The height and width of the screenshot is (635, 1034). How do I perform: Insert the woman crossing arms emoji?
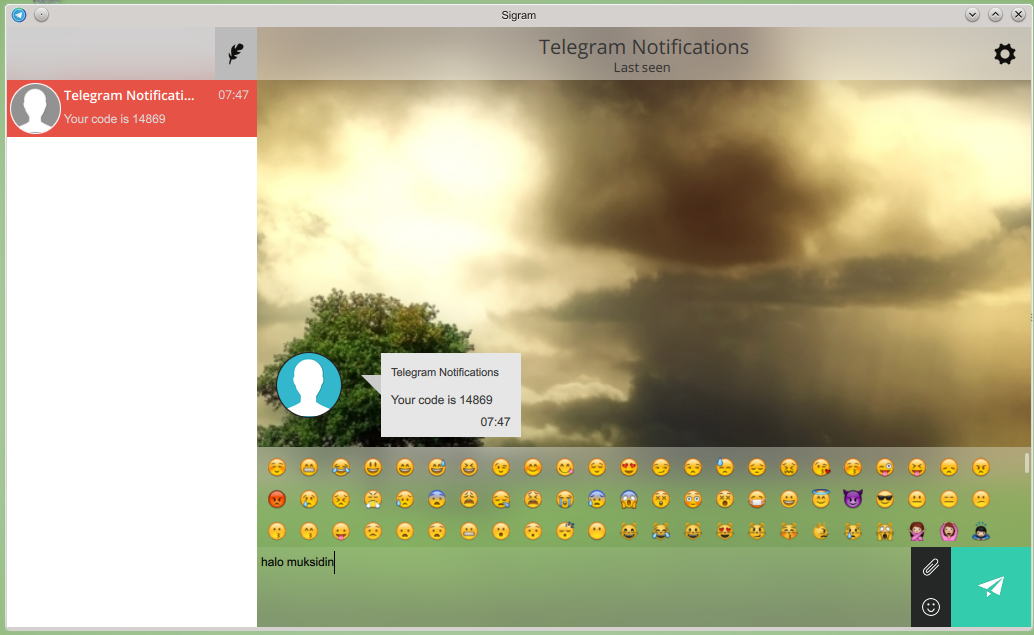pyautogui.click(x=917, y=531)
